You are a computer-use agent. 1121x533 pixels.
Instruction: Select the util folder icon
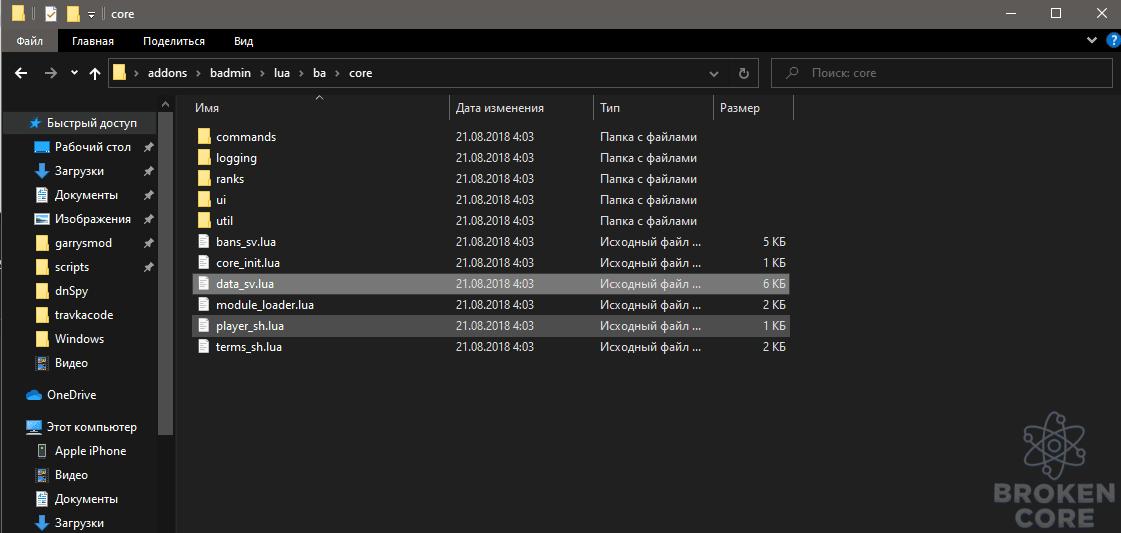(204, 221)
